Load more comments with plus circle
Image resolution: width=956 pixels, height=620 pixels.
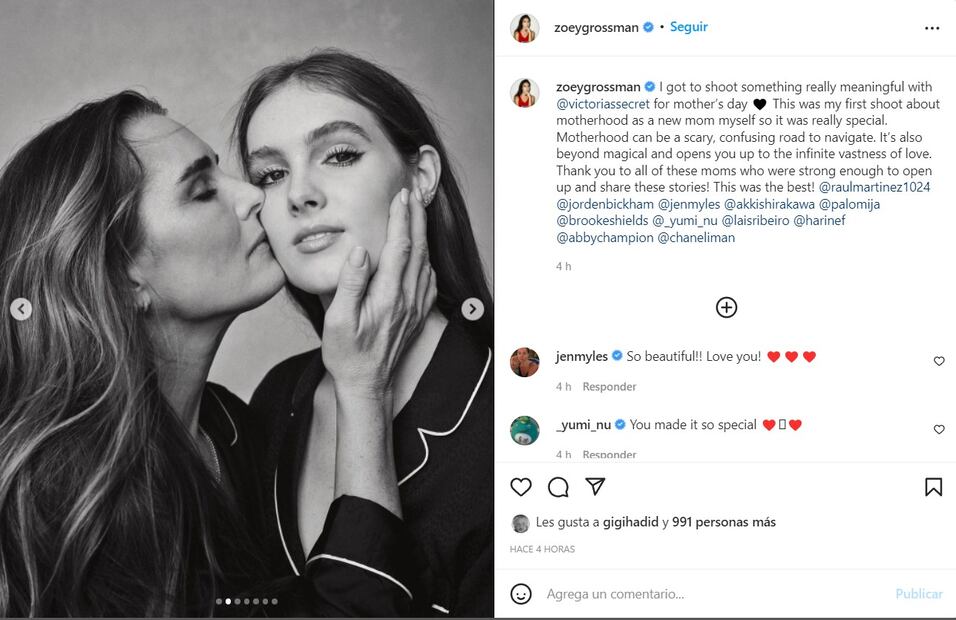[726, 308]
